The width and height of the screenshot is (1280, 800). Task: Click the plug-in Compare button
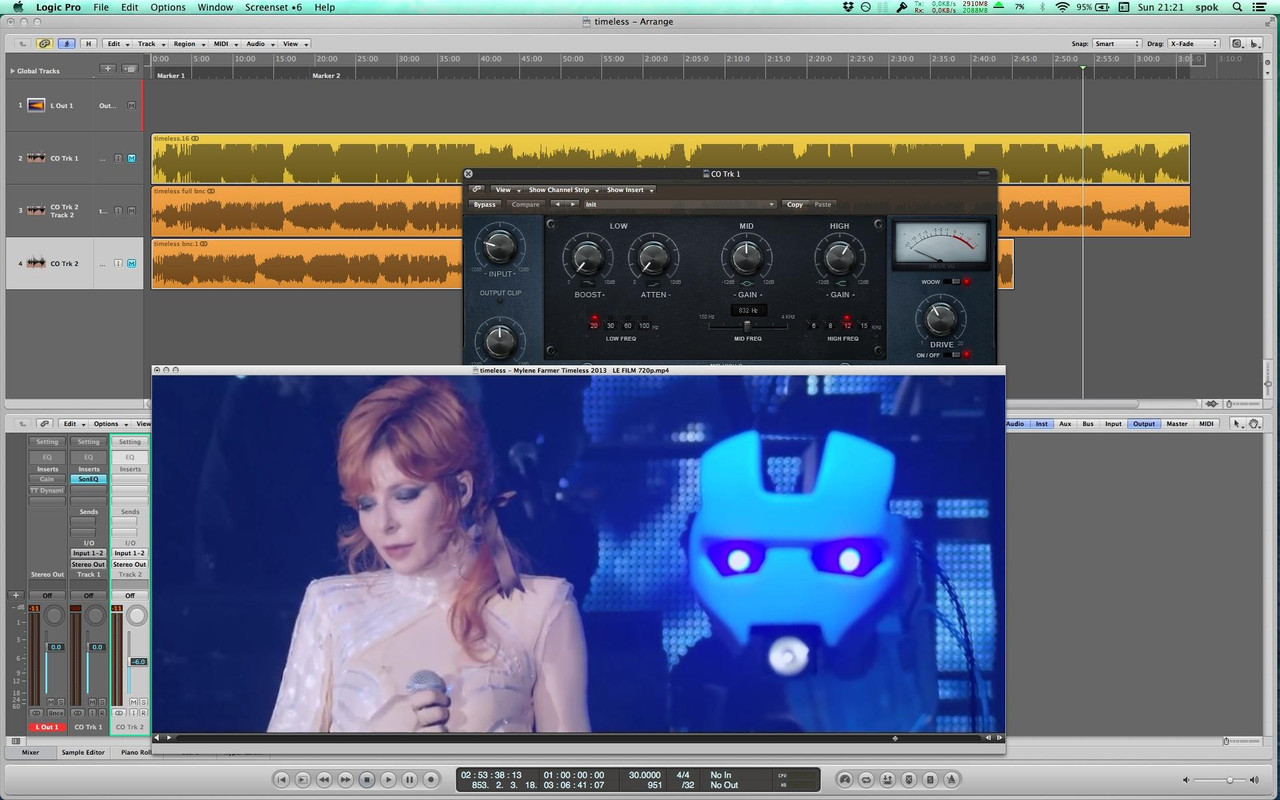pyautogui.click(x=525, y=204)
